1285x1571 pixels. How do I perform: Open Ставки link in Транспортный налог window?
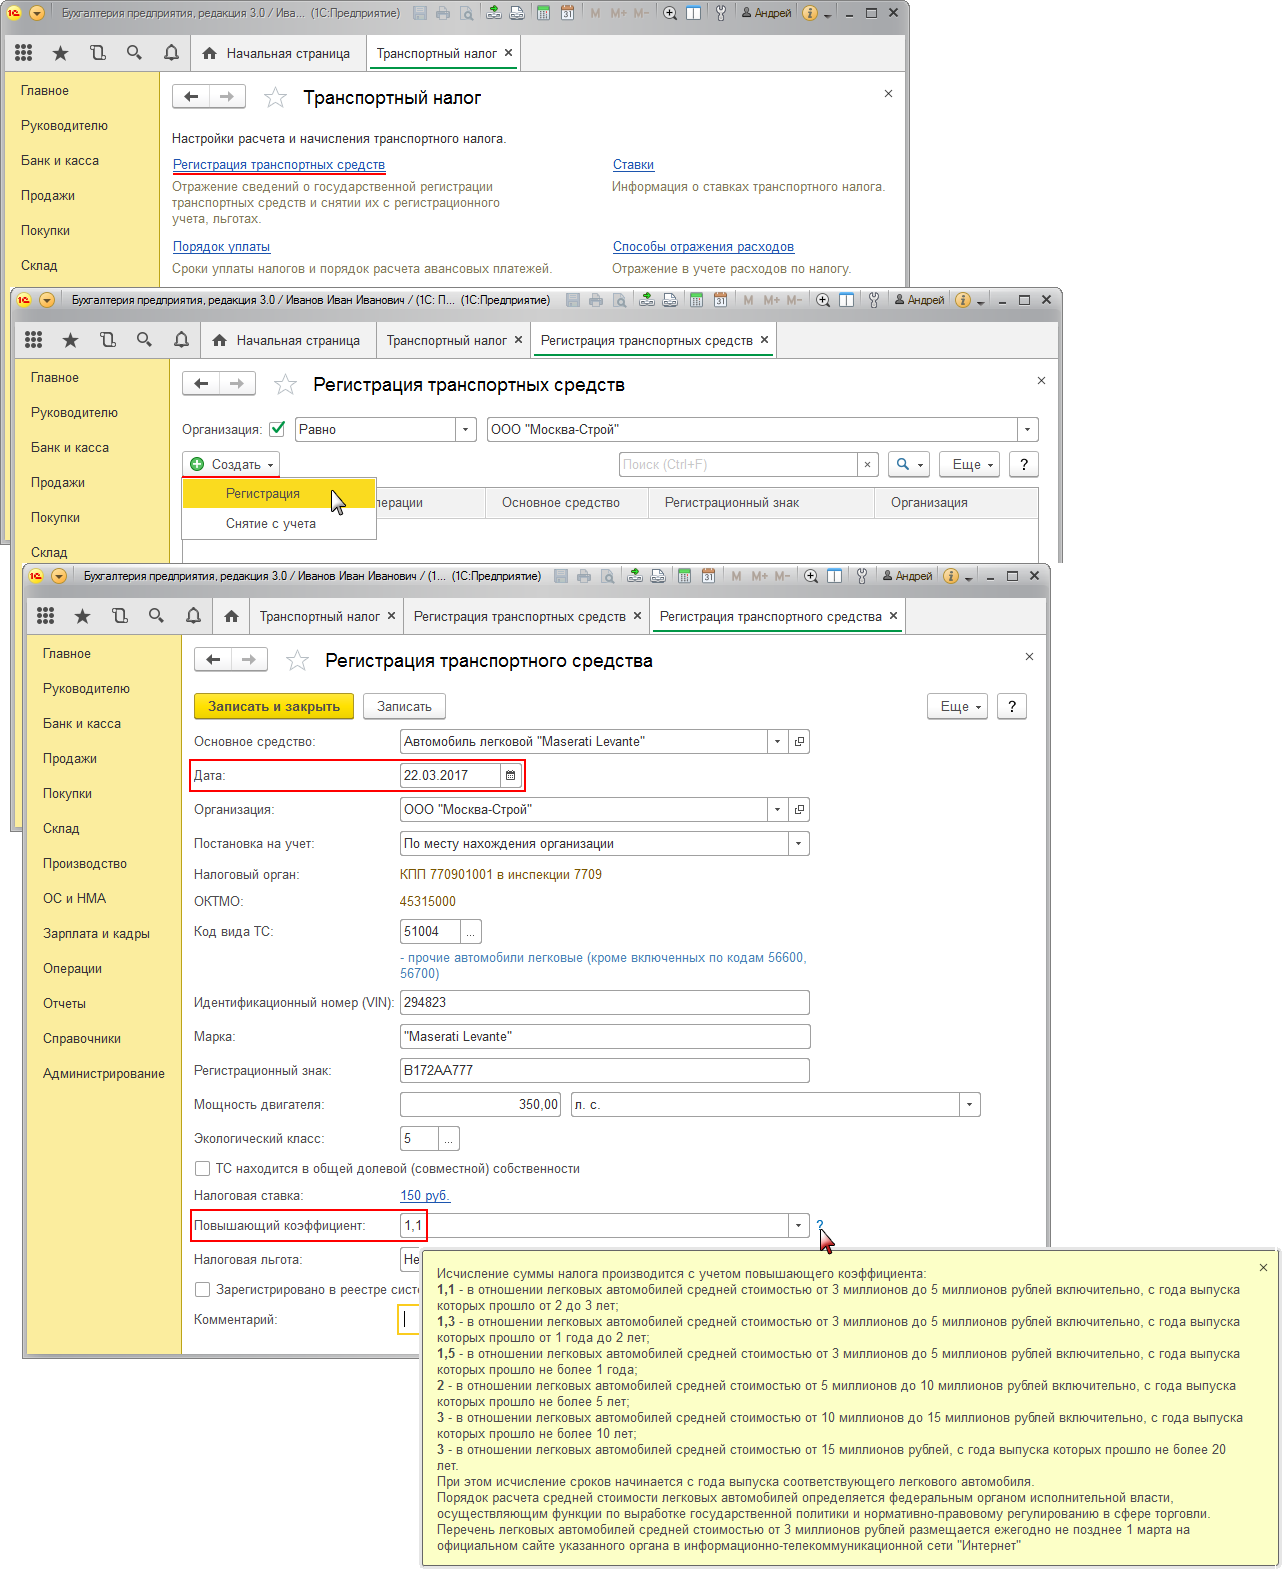(x=633, y=165)
